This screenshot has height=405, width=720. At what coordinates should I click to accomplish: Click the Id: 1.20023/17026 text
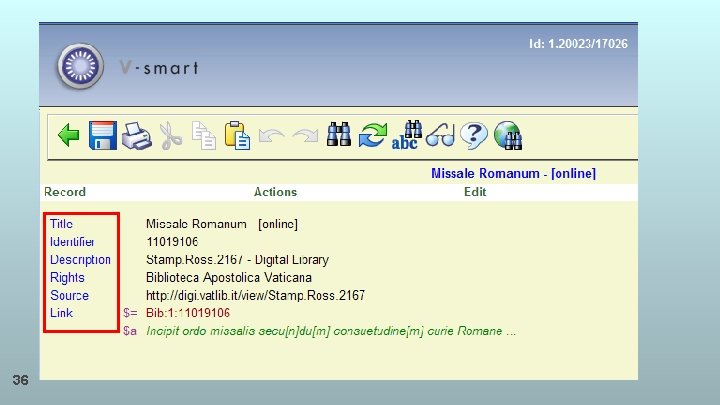click(578, 44)
